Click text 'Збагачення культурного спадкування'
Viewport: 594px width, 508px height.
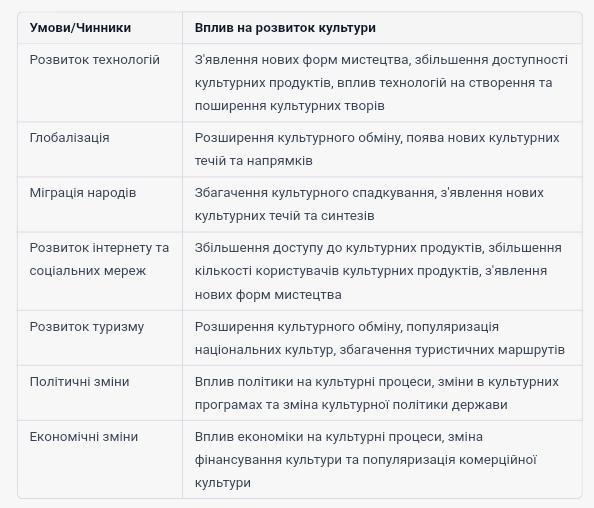point(314,193)
